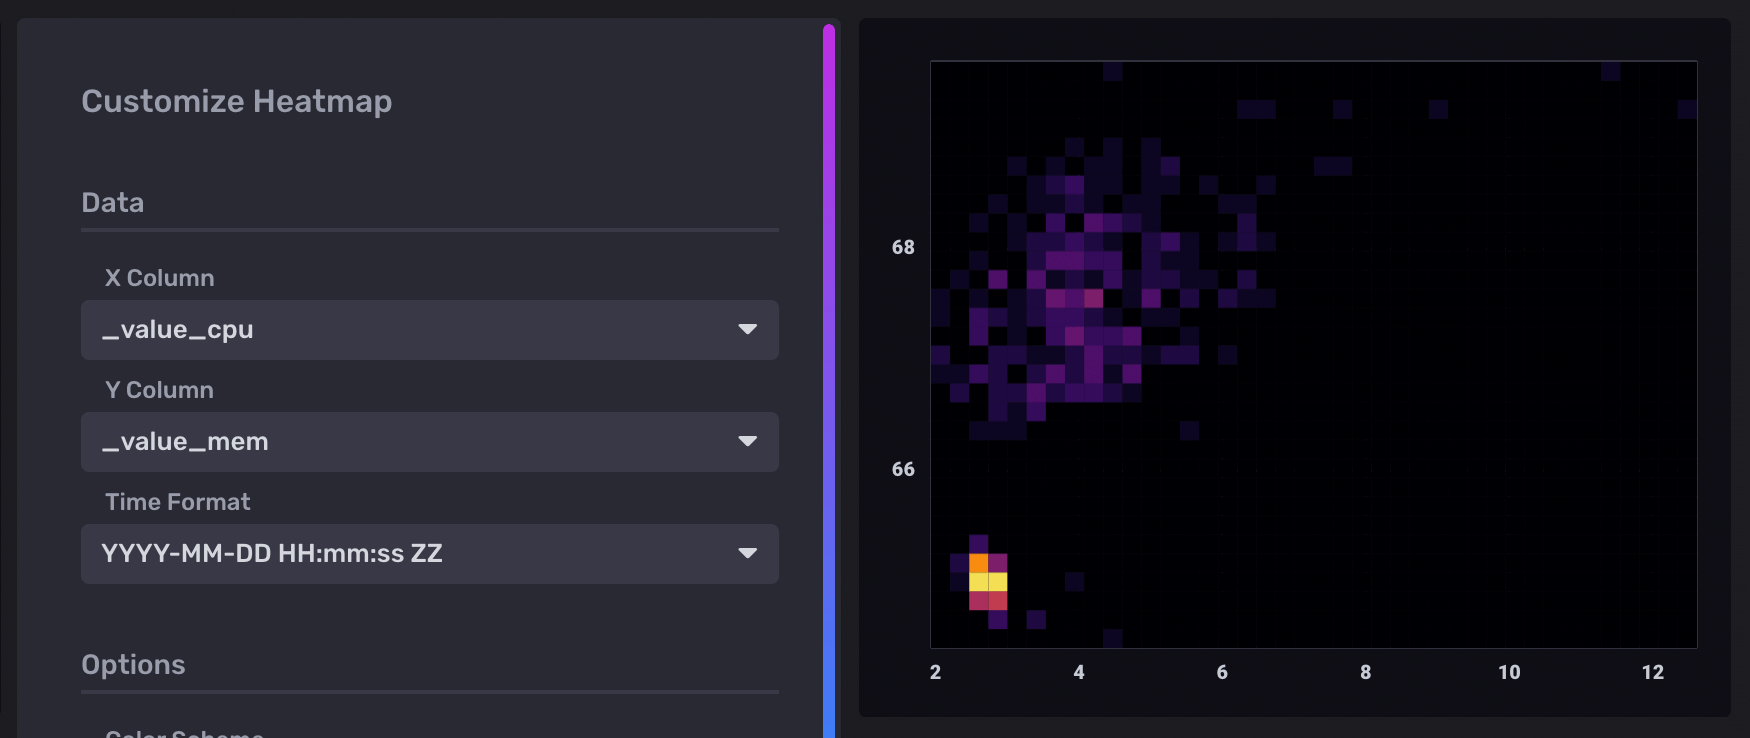Click the caret arrow on the _value_cpu dropdown
The height and width of the screenshot is (738, 1750).
(x=747, y=330)
